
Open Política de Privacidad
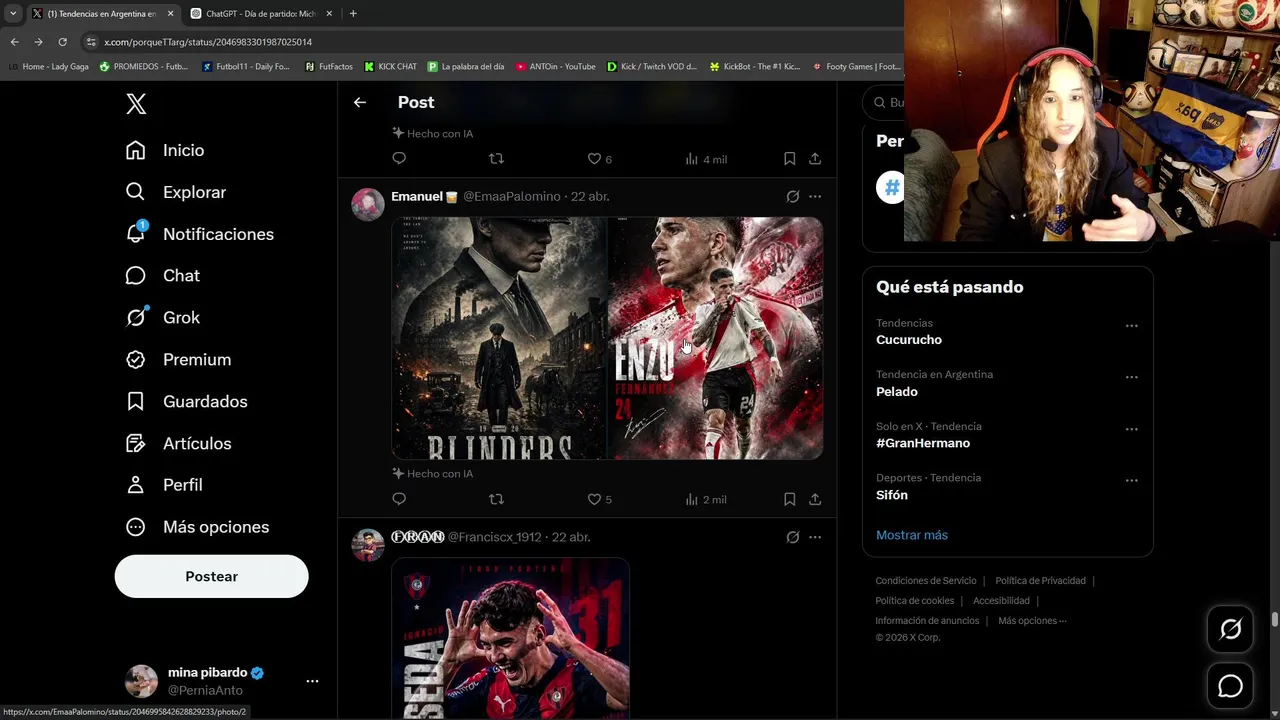click(1040, 581)
